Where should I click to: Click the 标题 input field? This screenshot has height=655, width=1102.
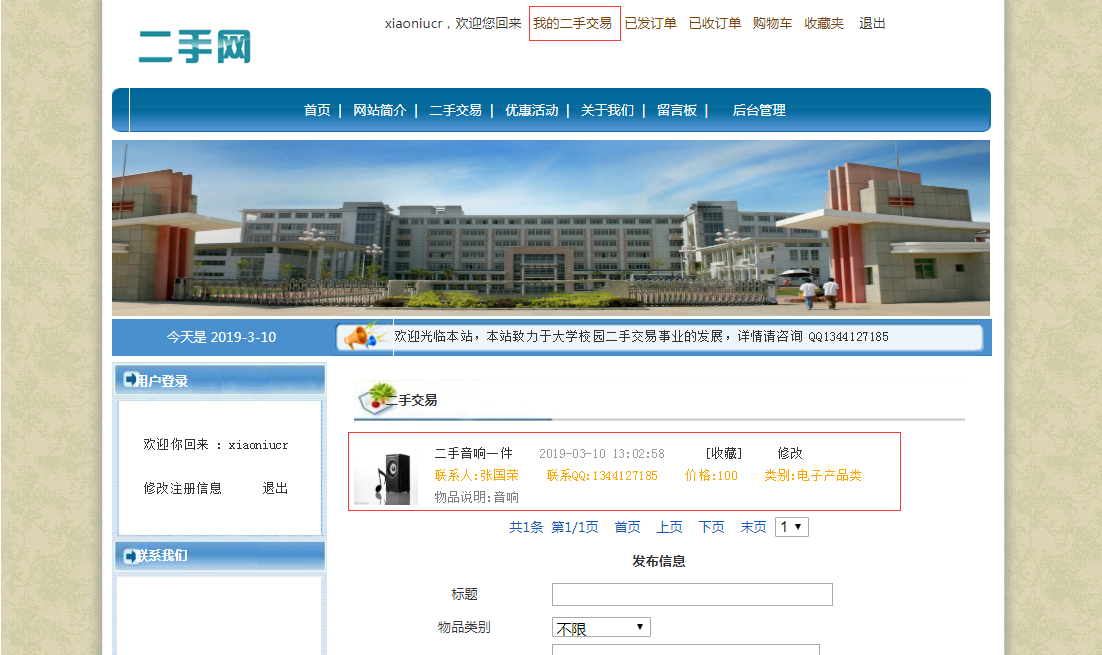692,595
